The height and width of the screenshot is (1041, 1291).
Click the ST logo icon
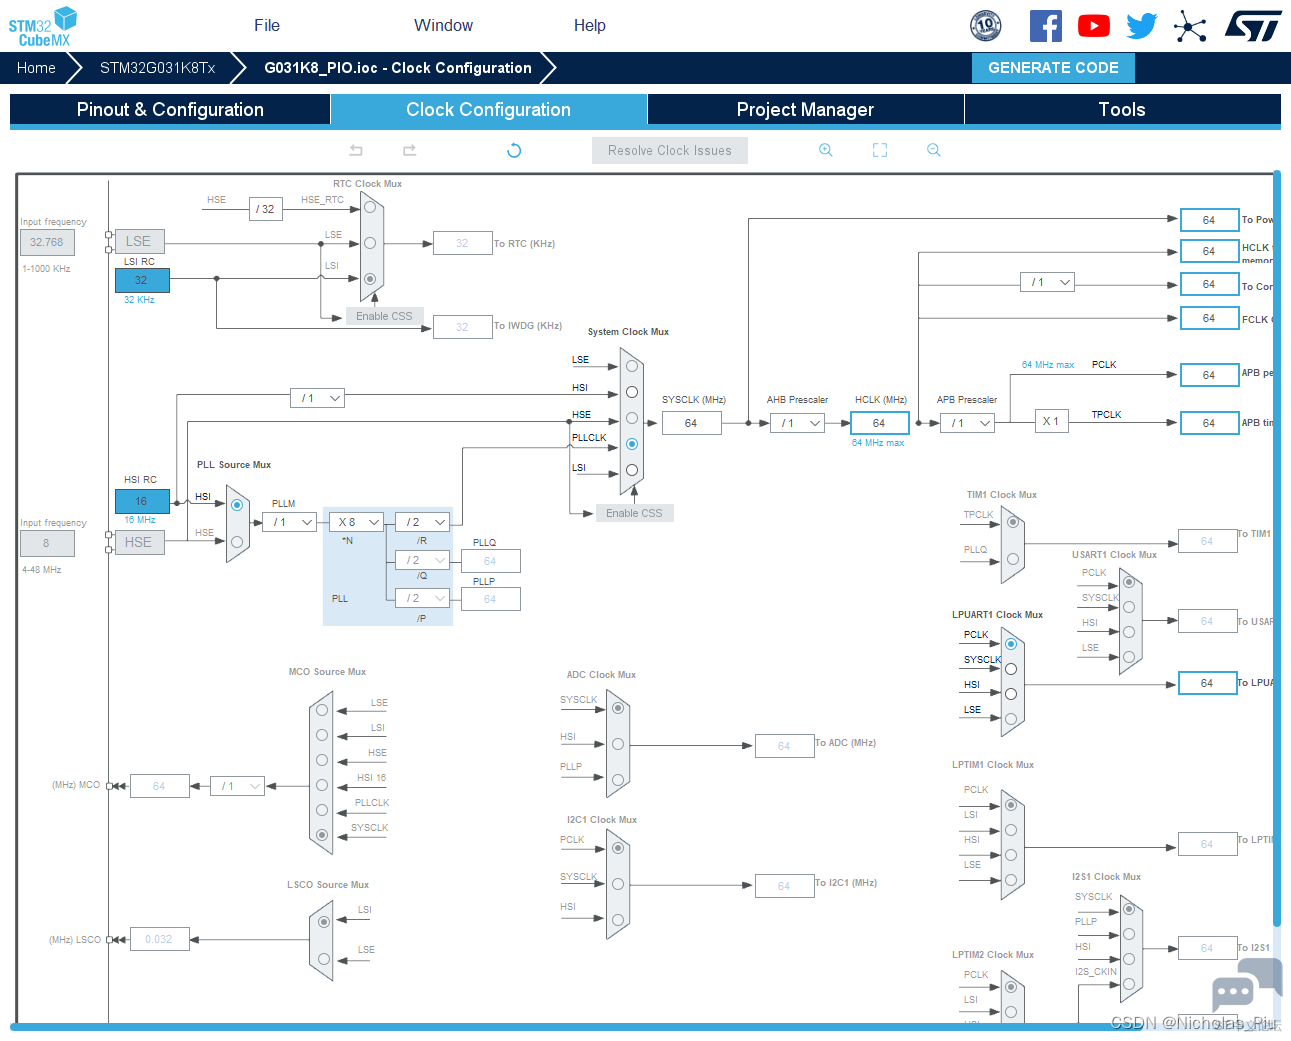1253,26
